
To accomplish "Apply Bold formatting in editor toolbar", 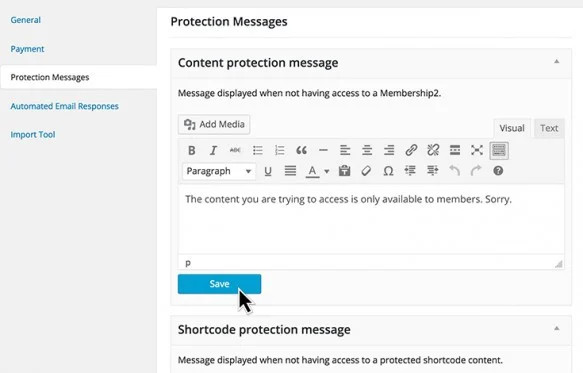I will pos(191,151).
